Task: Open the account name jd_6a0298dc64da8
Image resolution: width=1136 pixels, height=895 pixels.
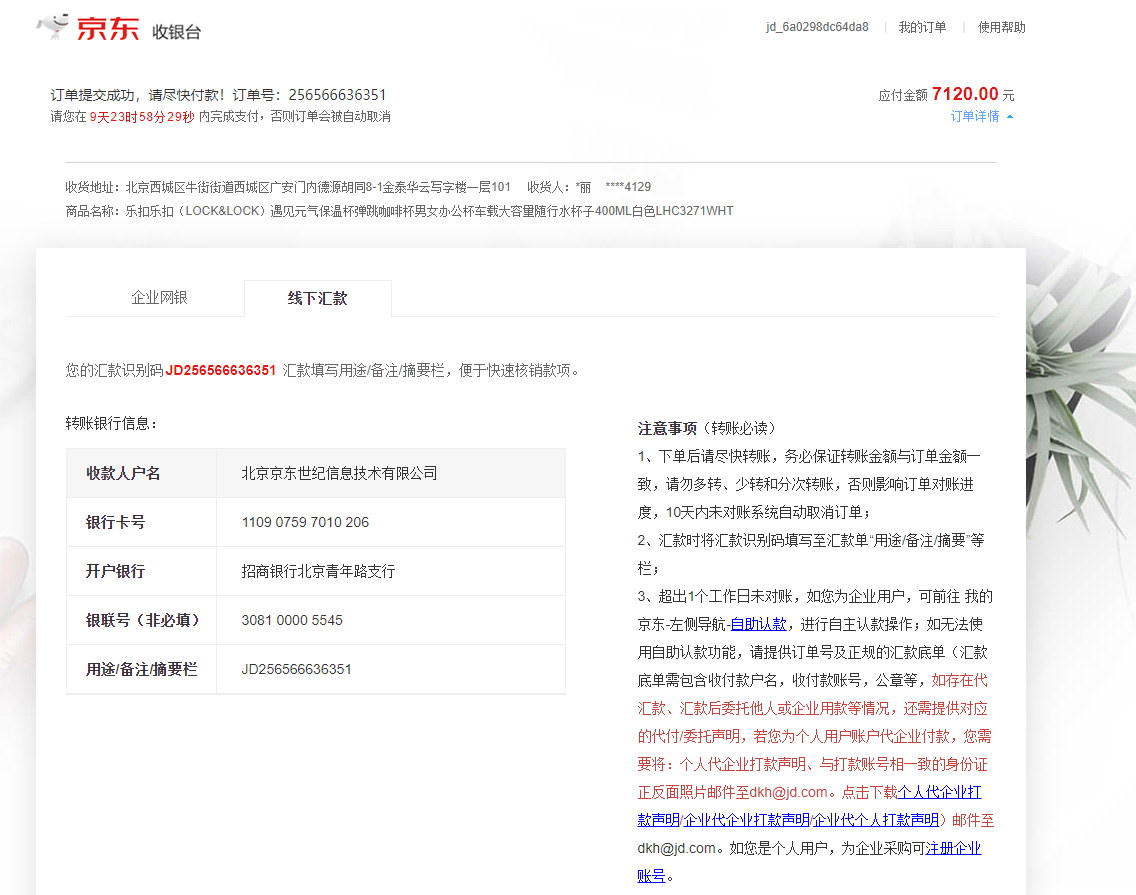Action: point(817,27)
